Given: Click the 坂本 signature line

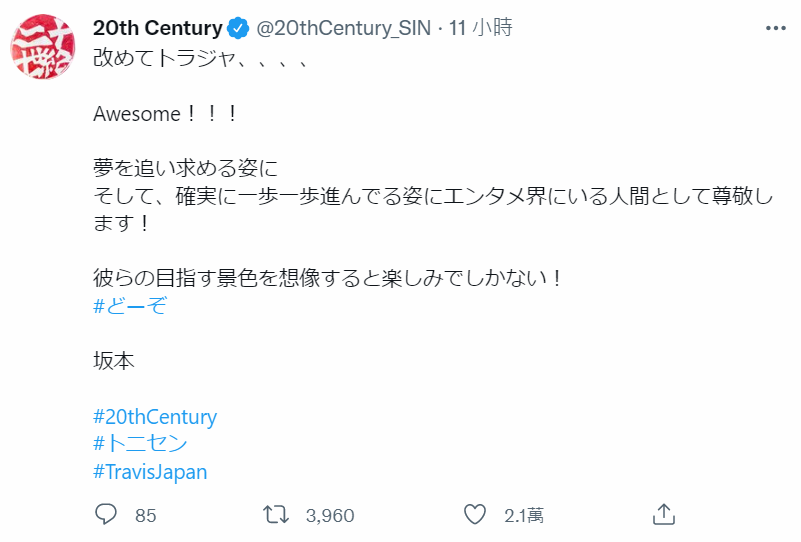Looking at the screenshot, I should (114, 361).
